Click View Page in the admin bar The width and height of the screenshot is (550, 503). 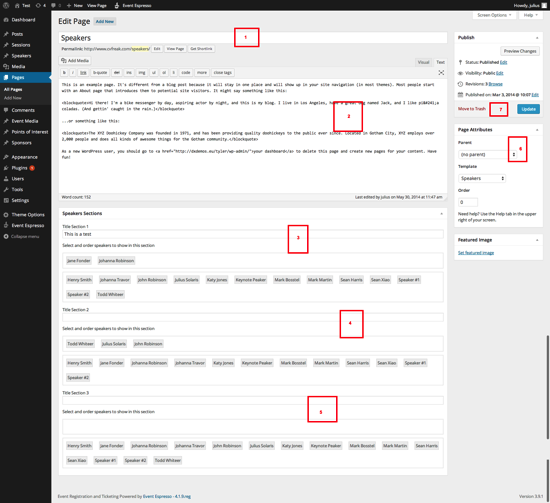(96, 5)
